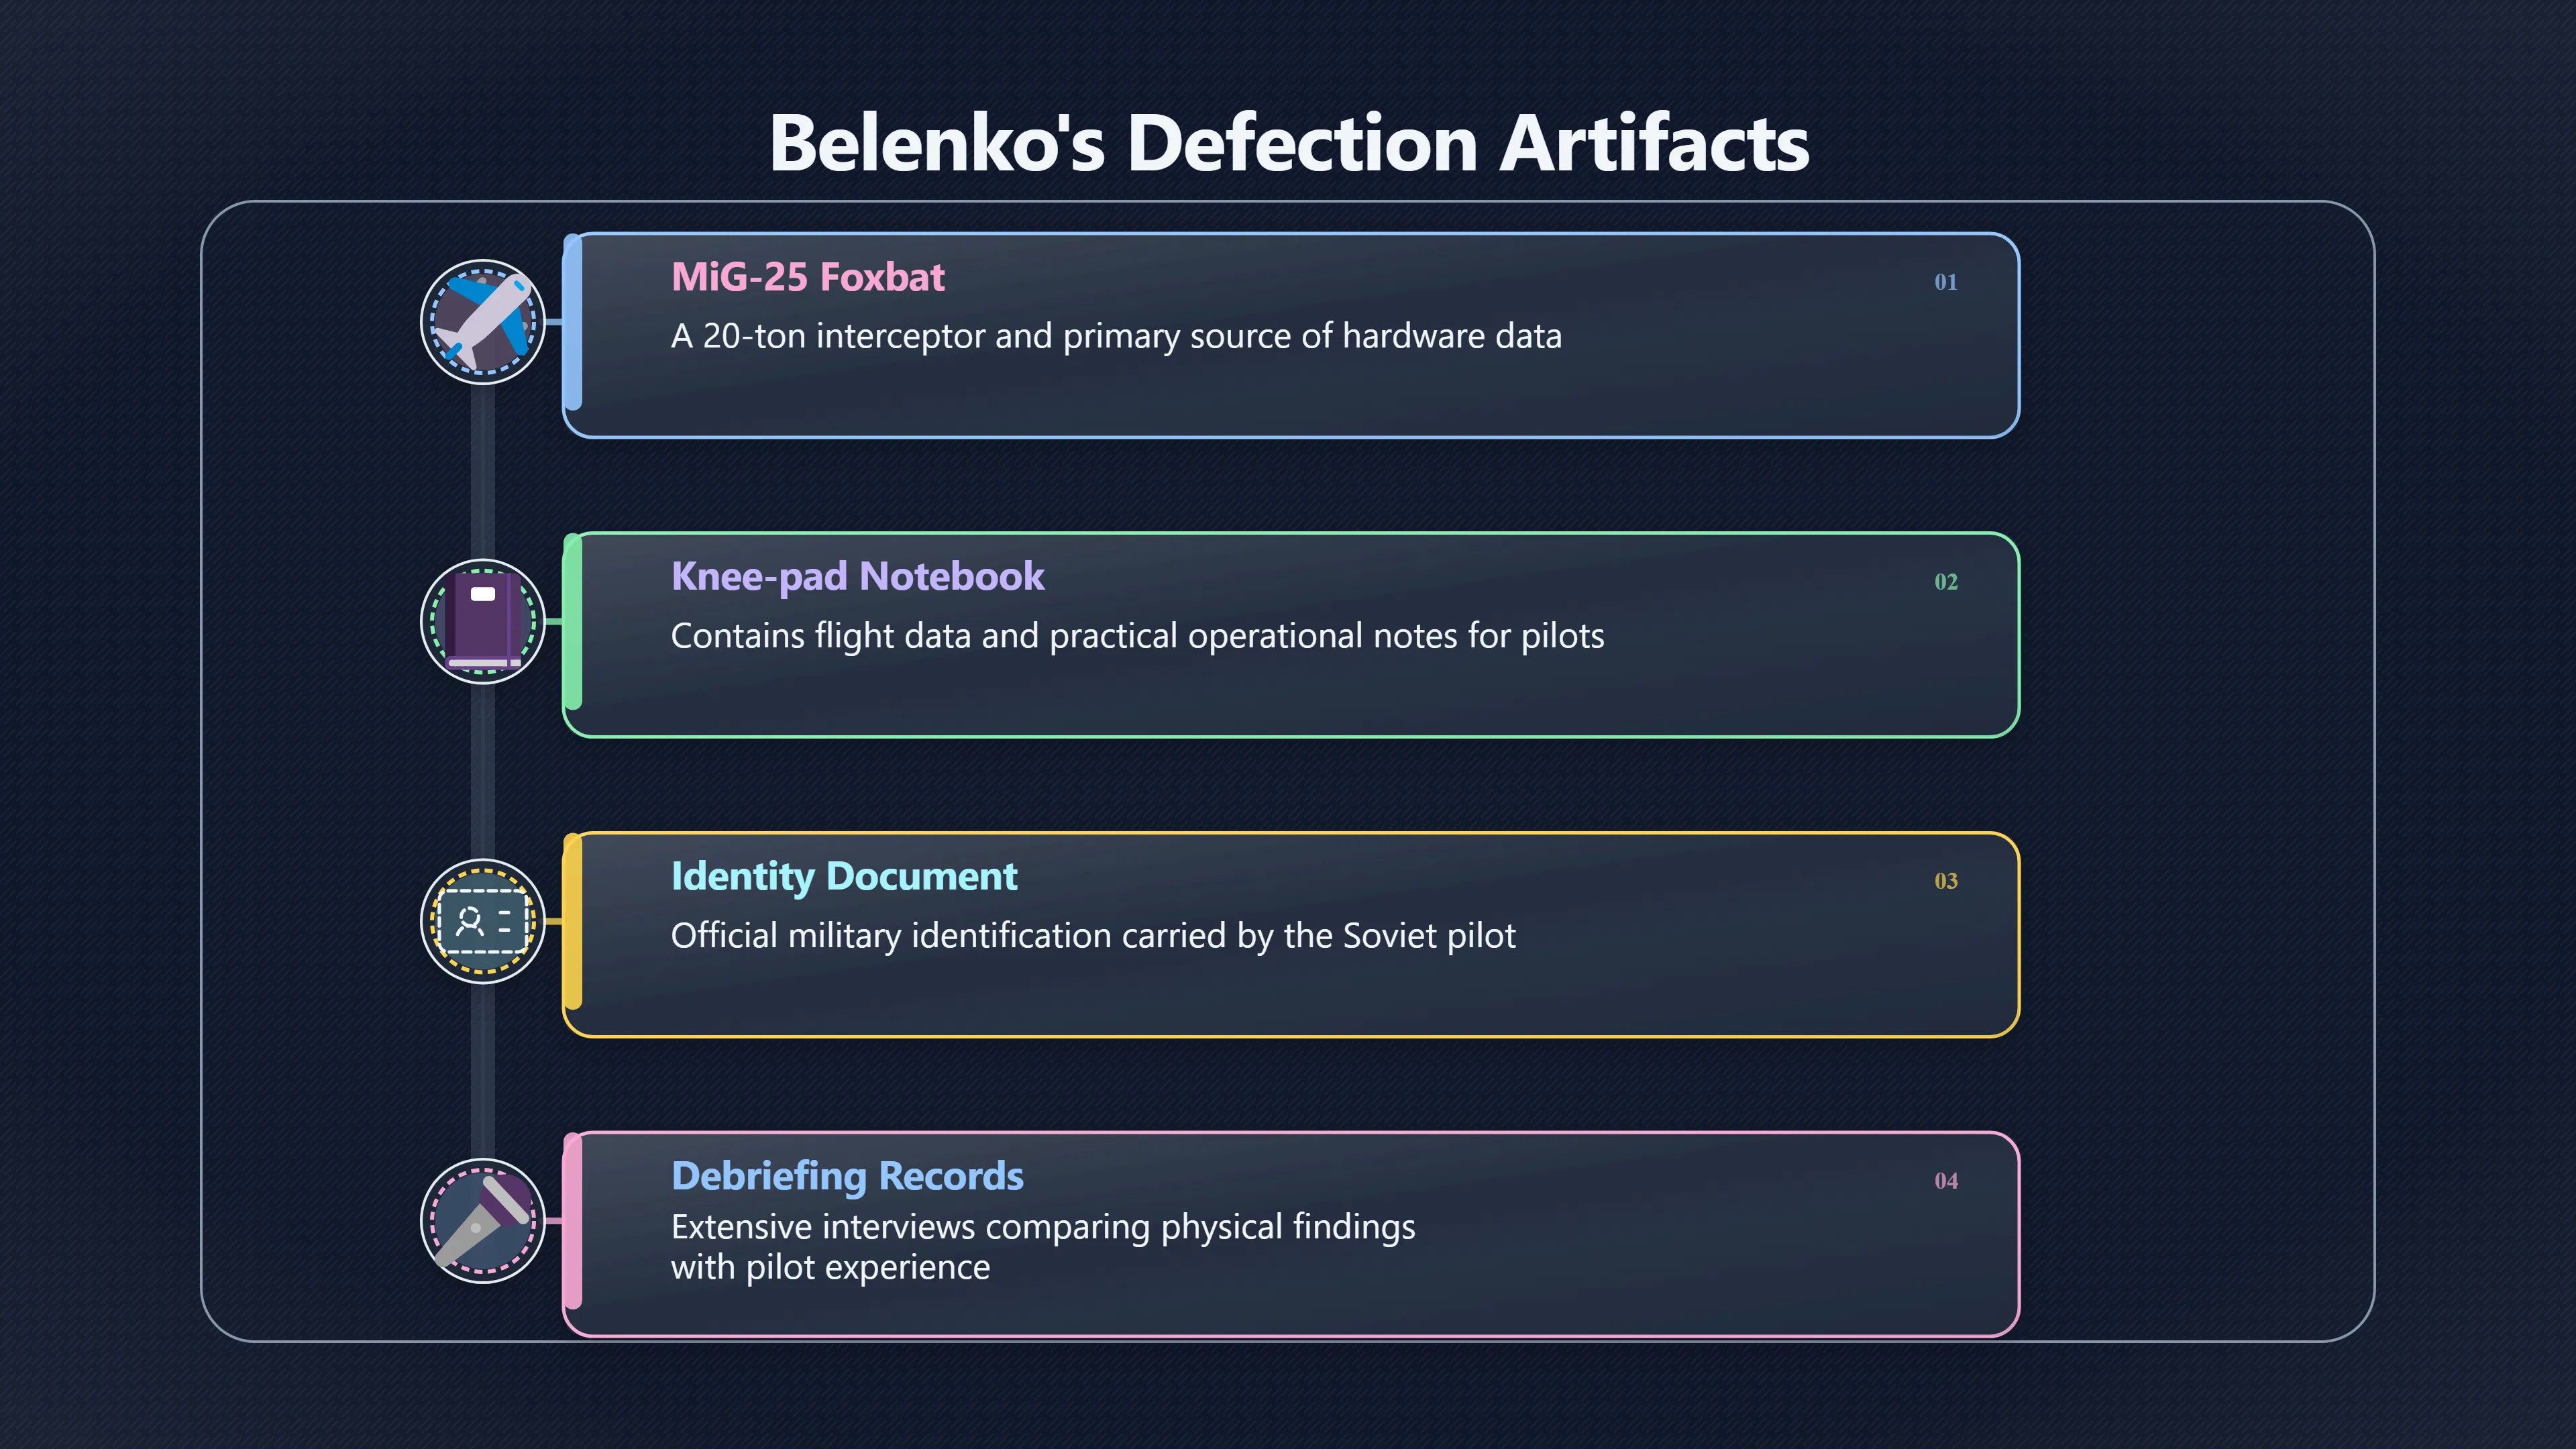Click the extensive interviews description text
2576x1449 pixels.
(1043, 1247)
